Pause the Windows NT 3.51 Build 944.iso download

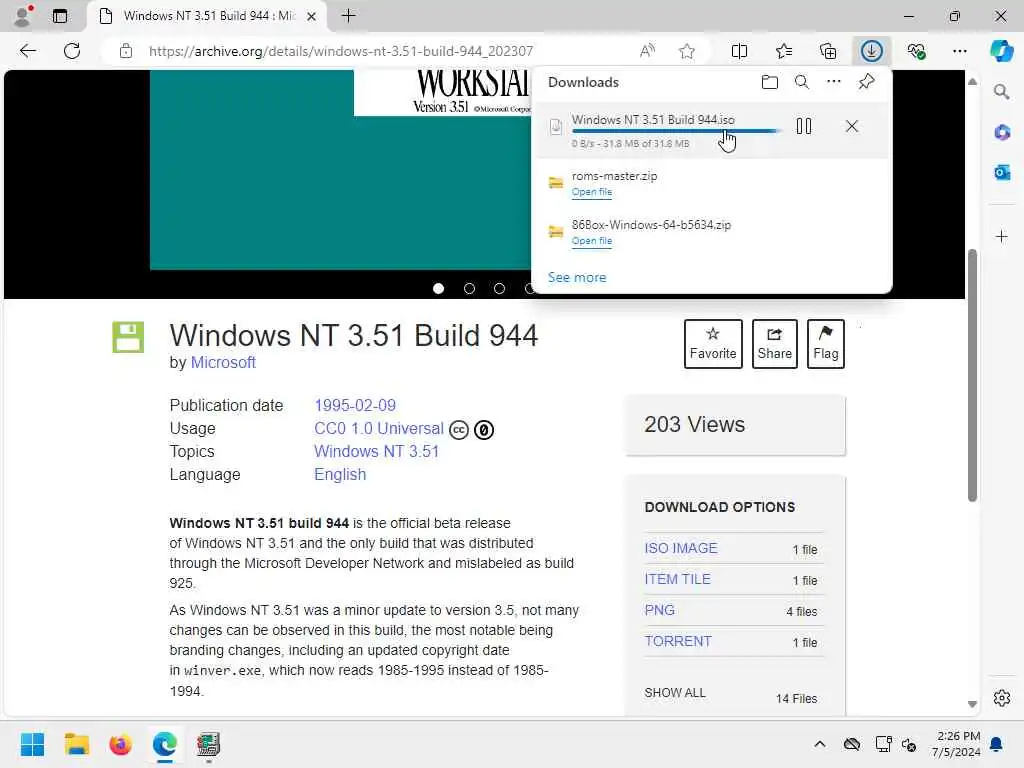[x=804, y=126]
